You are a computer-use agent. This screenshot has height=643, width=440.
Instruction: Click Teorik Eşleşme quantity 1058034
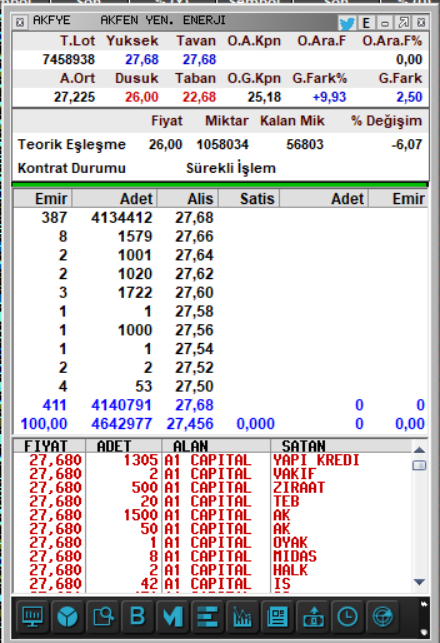222,144
